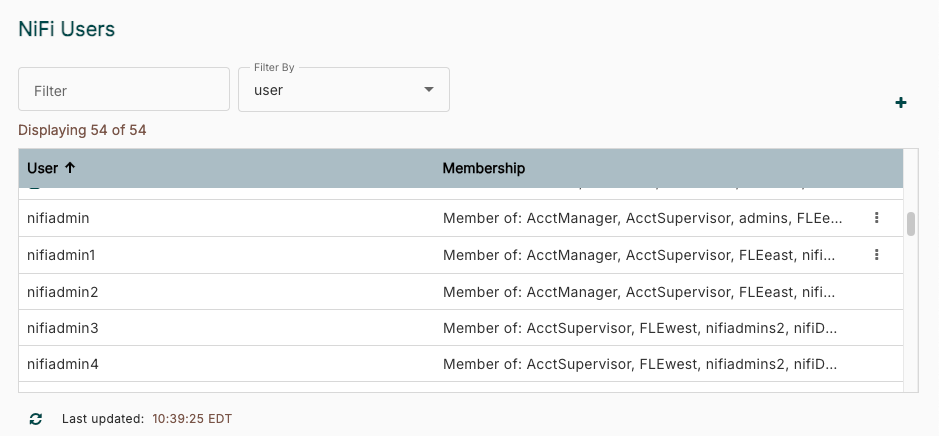Select the nifiadmin3 user name
The image size is (939, 436).
[62, 328]
